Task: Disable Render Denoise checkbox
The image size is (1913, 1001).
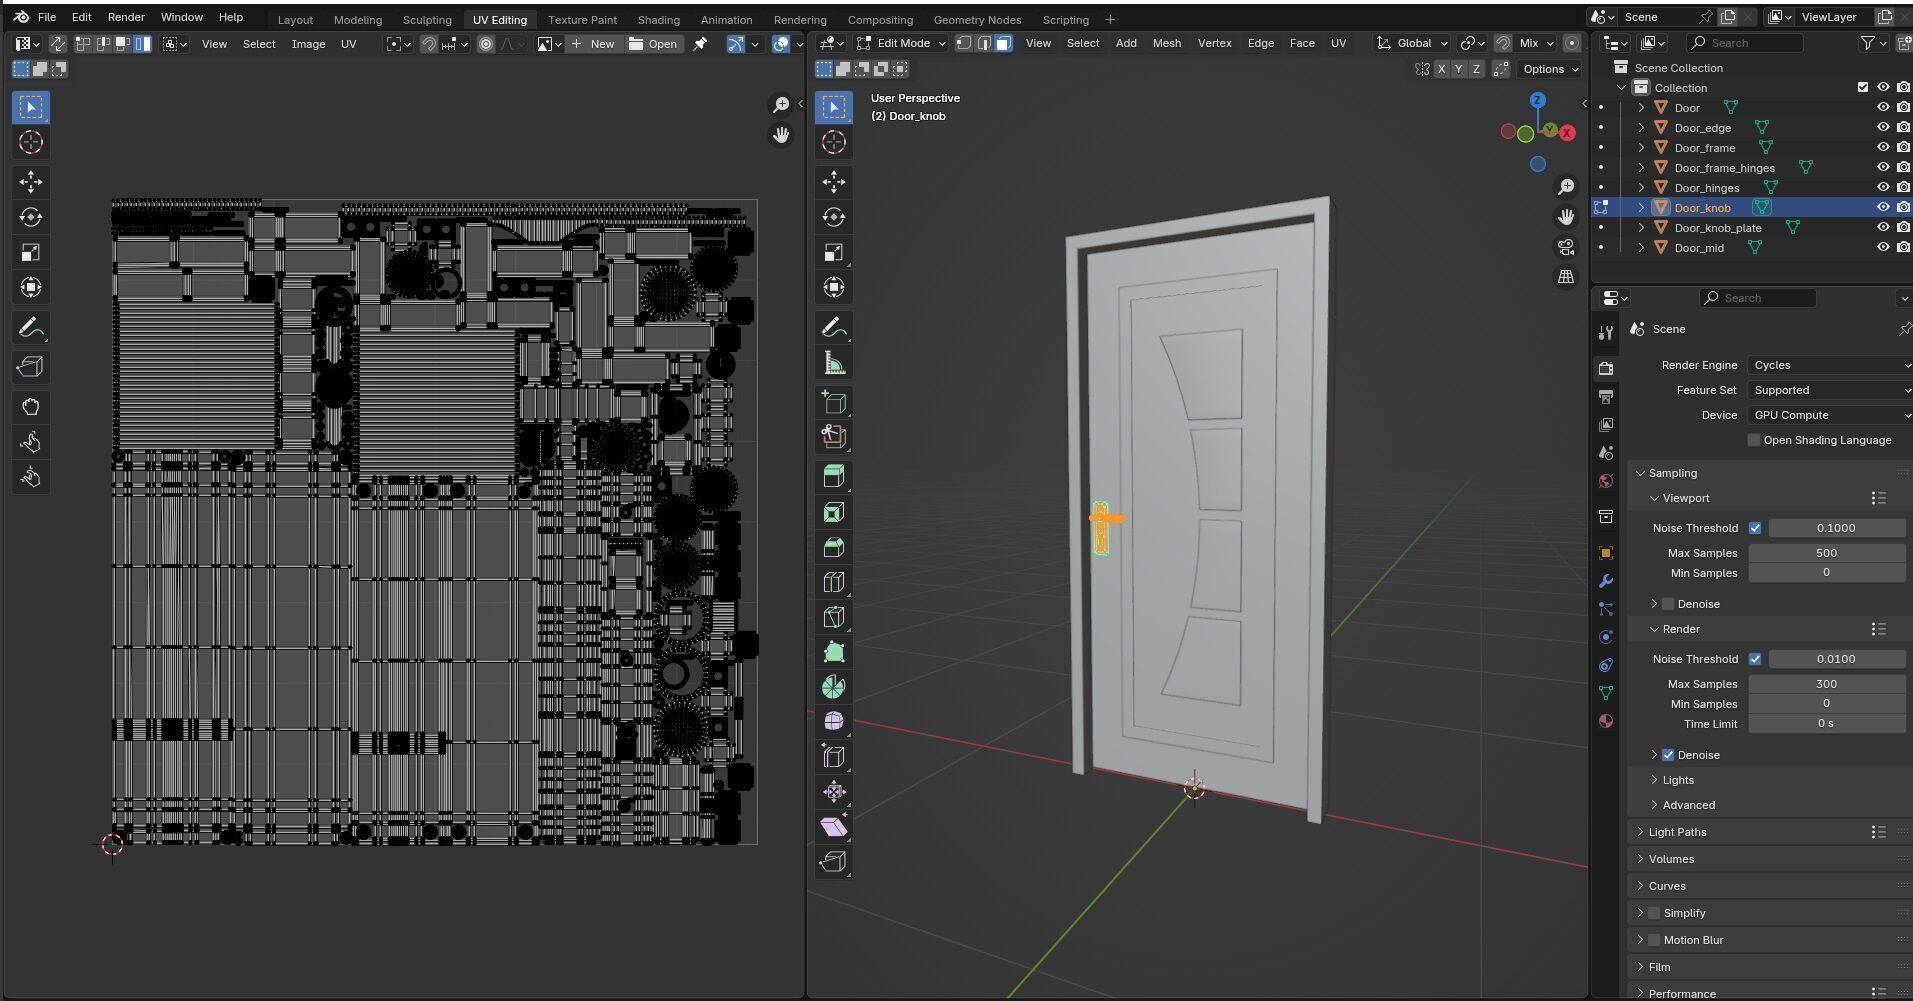Action: point(1668,755)
